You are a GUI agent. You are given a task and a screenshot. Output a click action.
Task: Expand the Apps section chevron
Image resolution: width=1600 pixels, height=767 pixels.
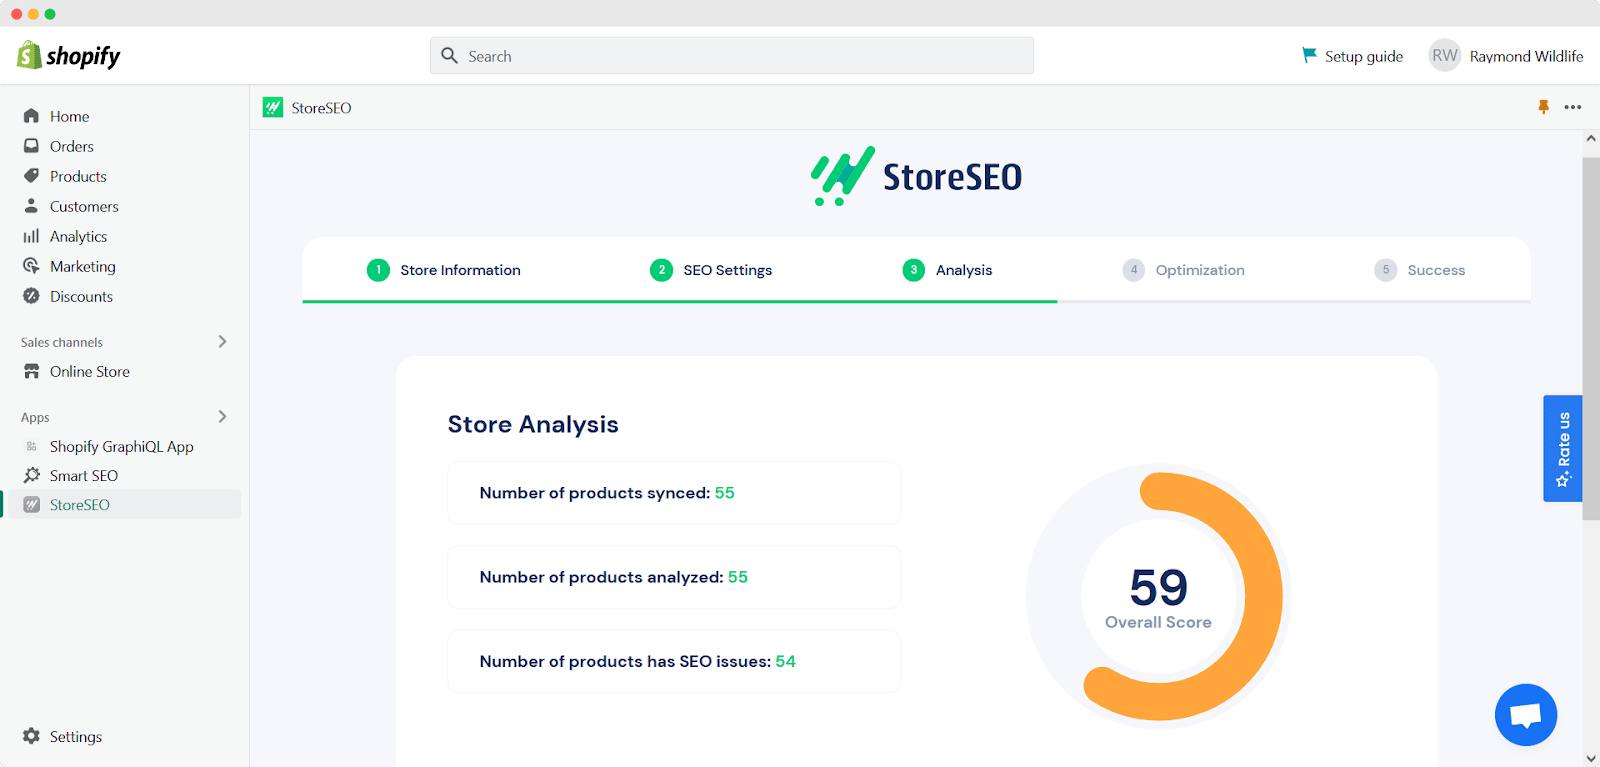point(222,416)
